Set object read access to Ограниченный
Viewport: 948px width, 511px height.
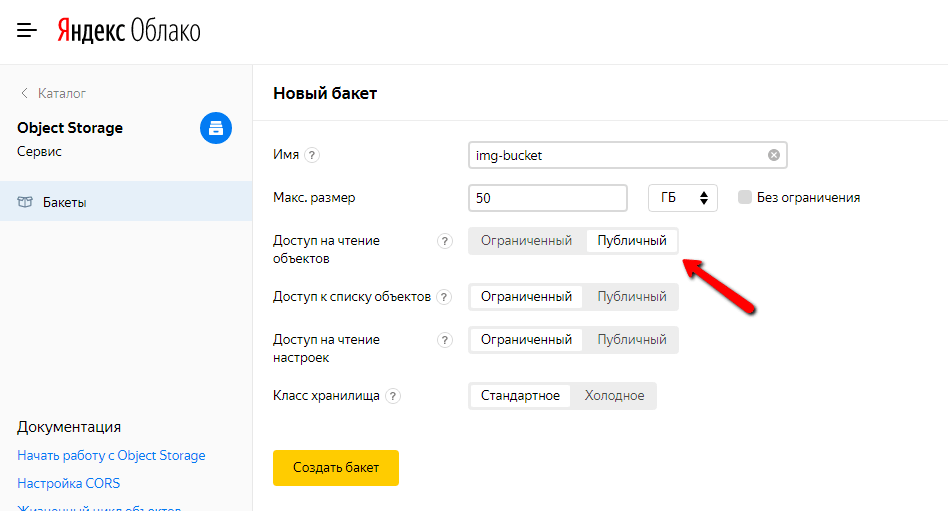526,241
